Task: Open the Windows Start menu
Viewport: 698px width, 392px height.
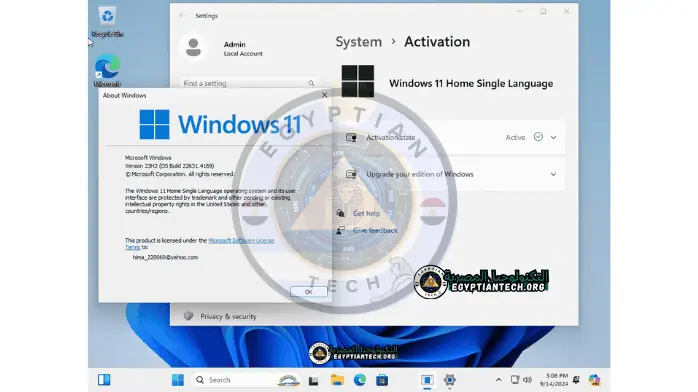Action: pyautogui.click(x=178, y=380)
